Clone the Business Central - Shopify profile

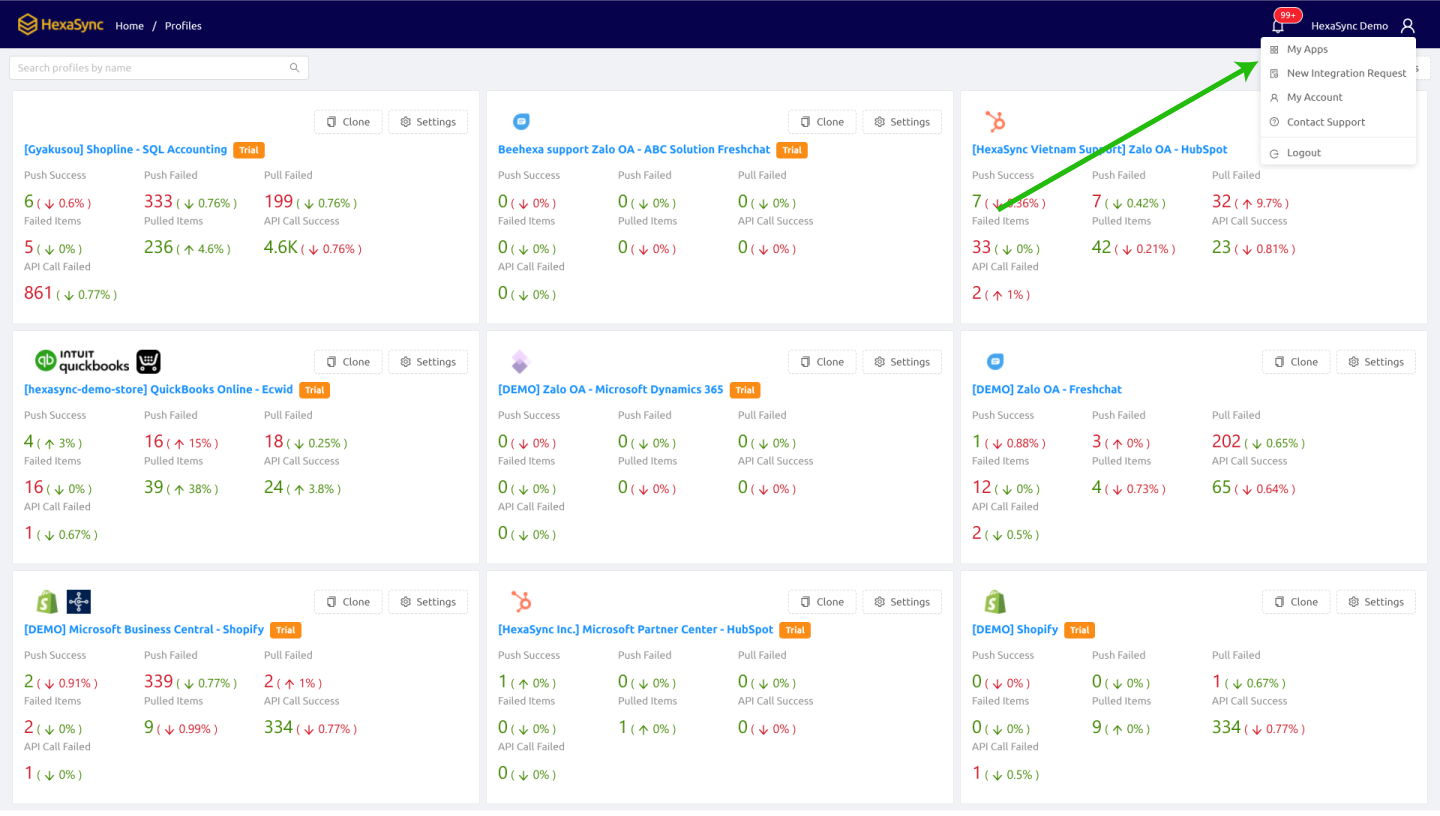[x=348, y=602]
